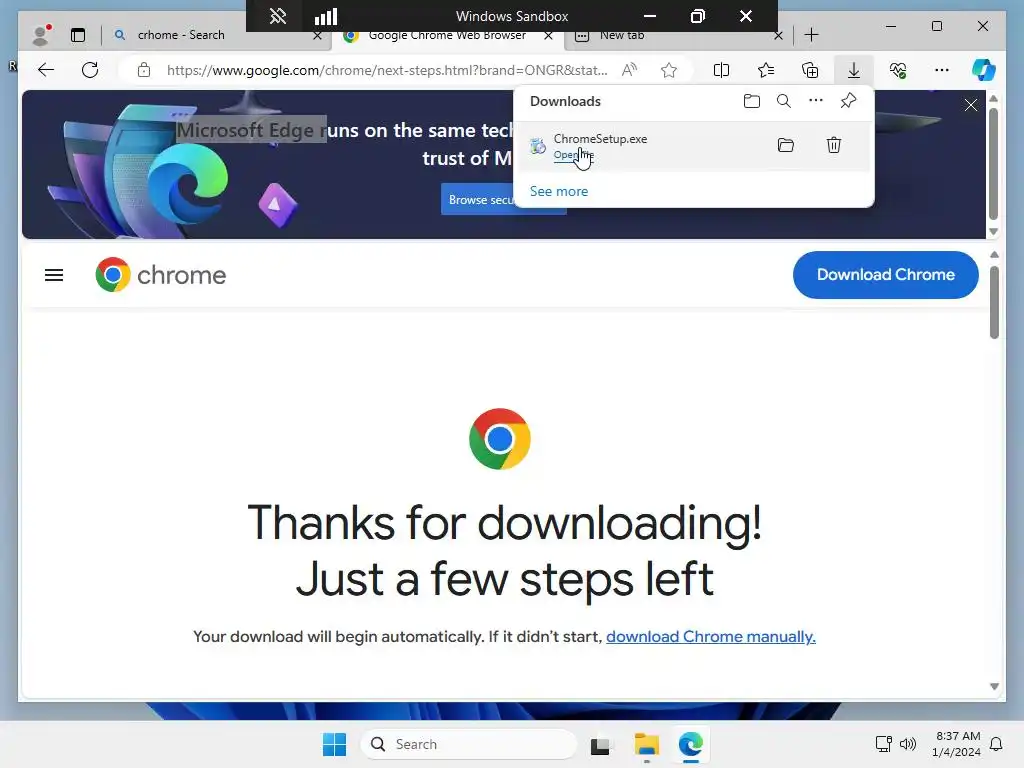
Task: Click the taskbar Search box
Action: [x=469, y=744]
